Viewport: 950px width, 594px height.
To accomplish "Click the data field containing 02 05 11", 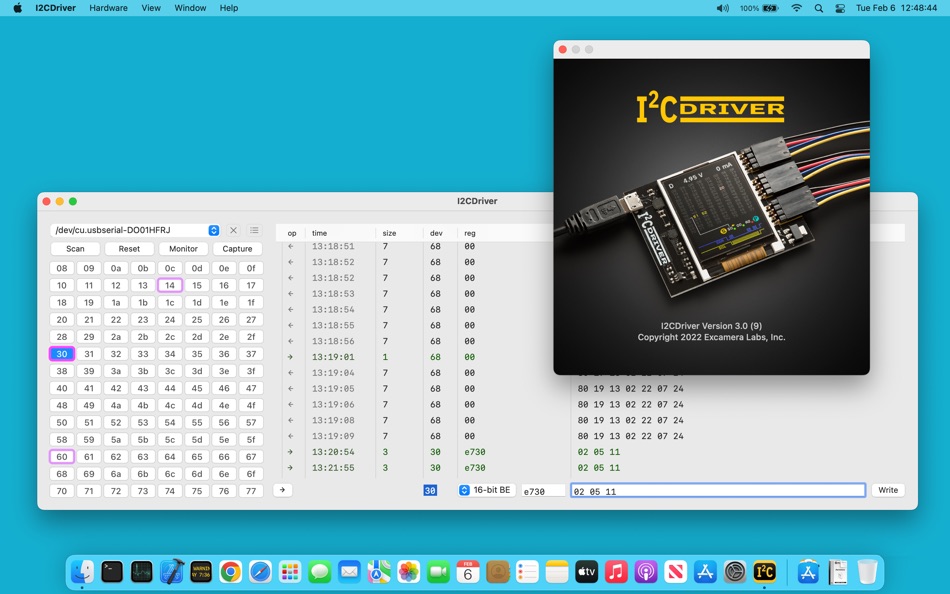I will coord(718,491).
